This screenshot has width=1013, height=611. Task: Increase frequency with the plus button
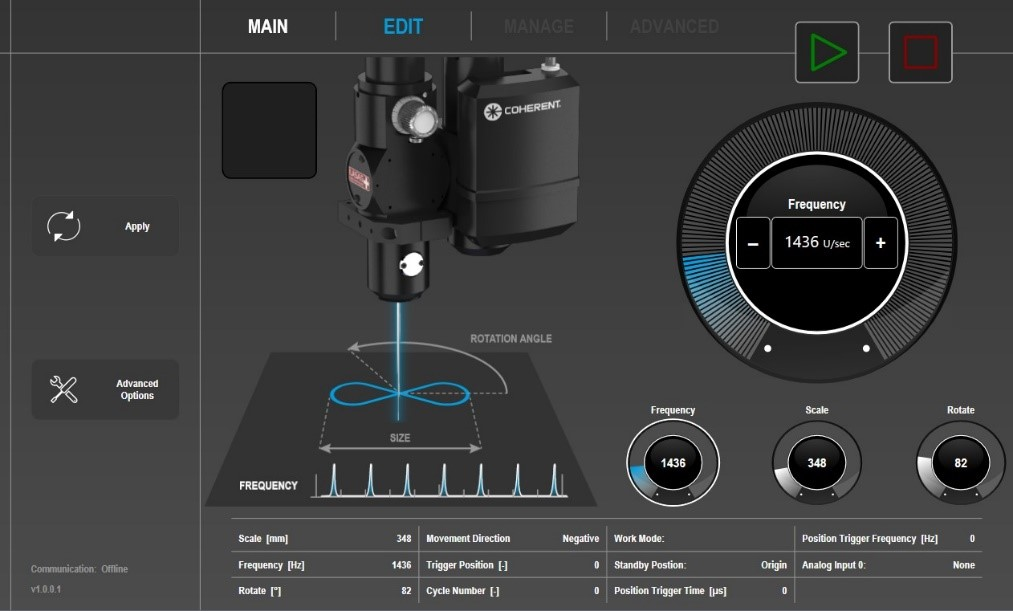(880, 243)
